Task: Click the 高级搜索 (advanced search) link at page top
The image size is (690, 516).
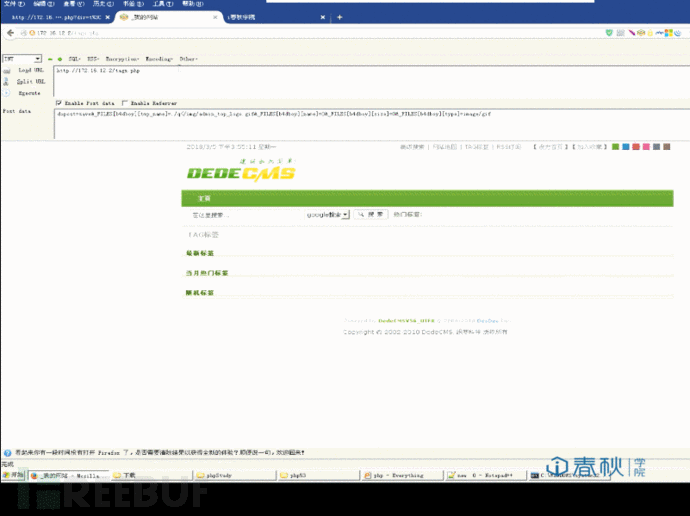Action: 412,147
